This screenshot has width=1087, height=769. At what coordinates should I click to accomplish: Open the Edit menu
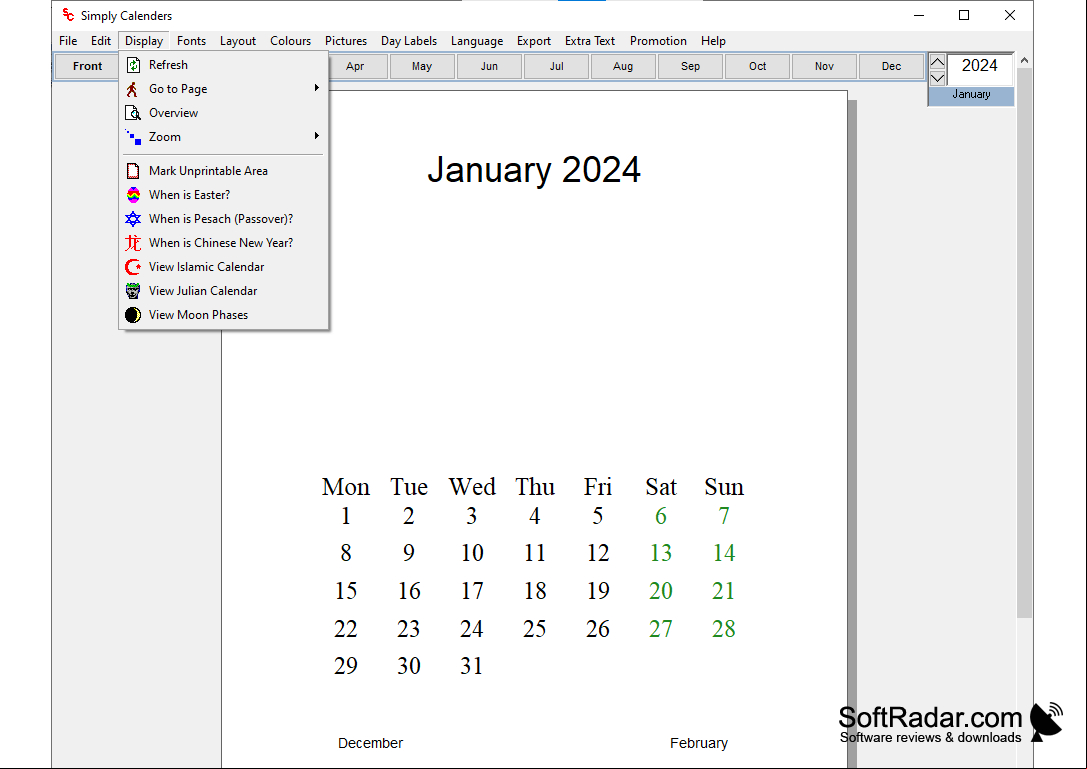tap(101, 41)
